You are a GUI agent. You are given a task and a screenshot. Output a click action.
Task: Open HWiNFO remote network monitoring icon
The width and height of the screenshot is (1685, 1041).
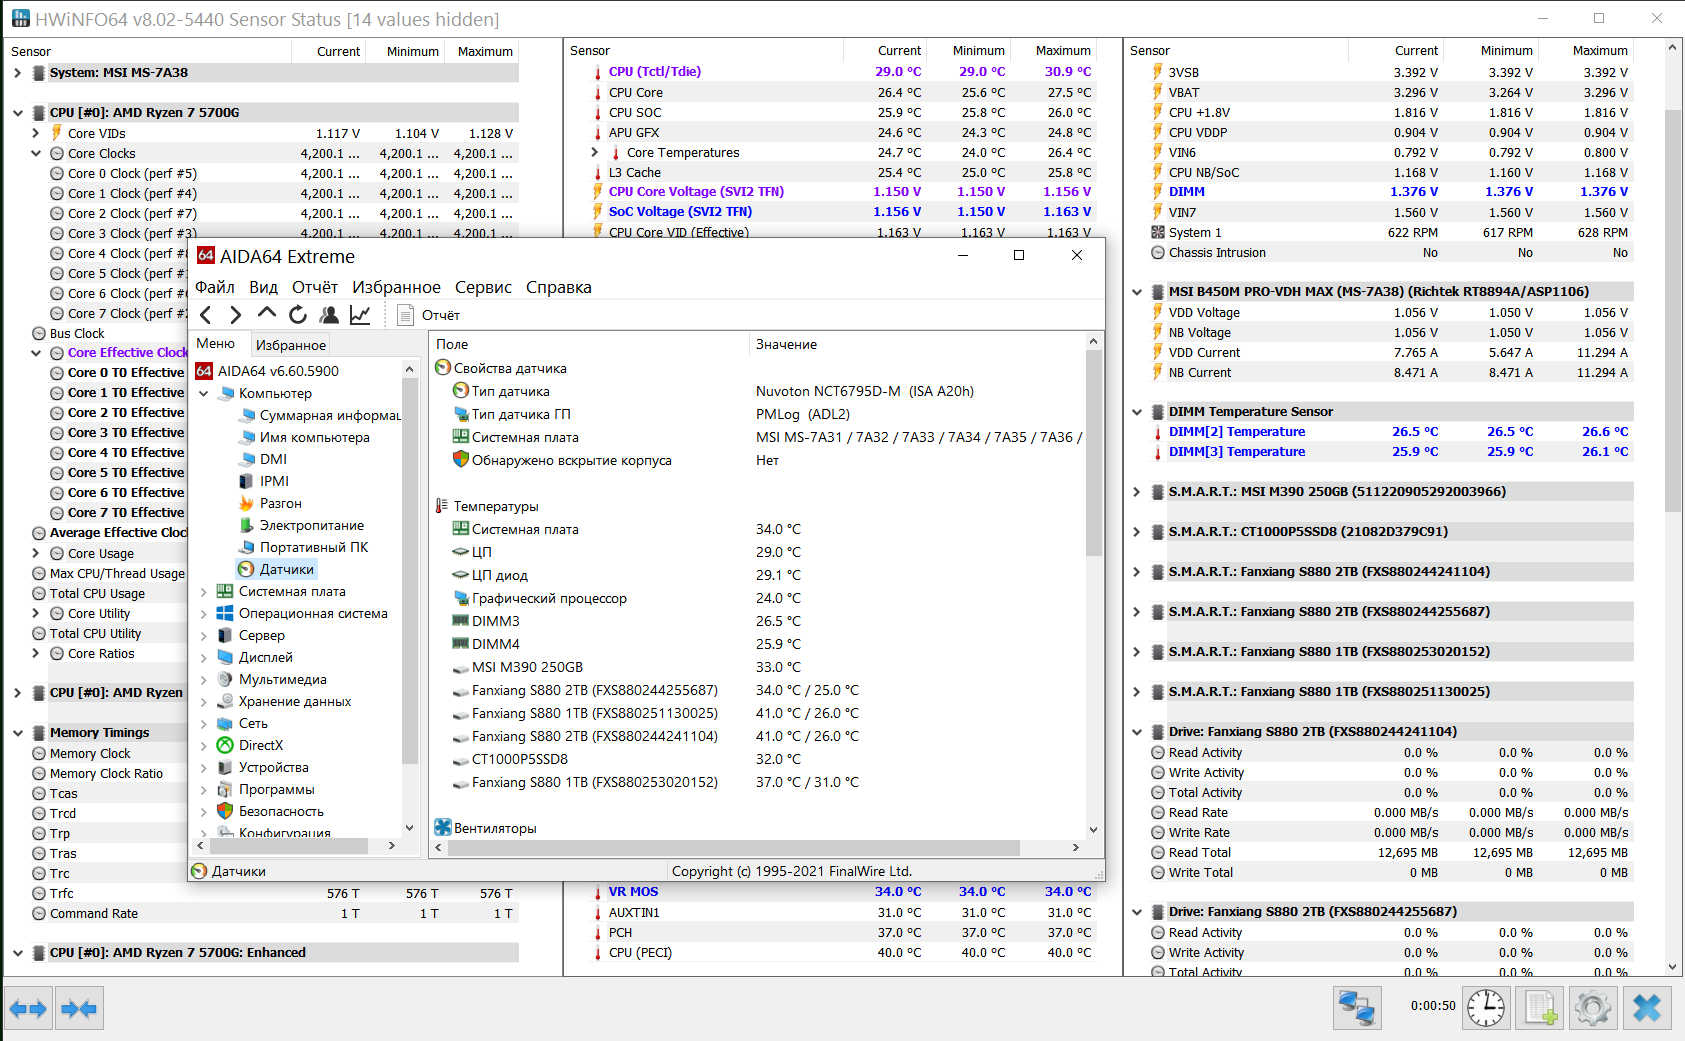pos(1357,1008)
